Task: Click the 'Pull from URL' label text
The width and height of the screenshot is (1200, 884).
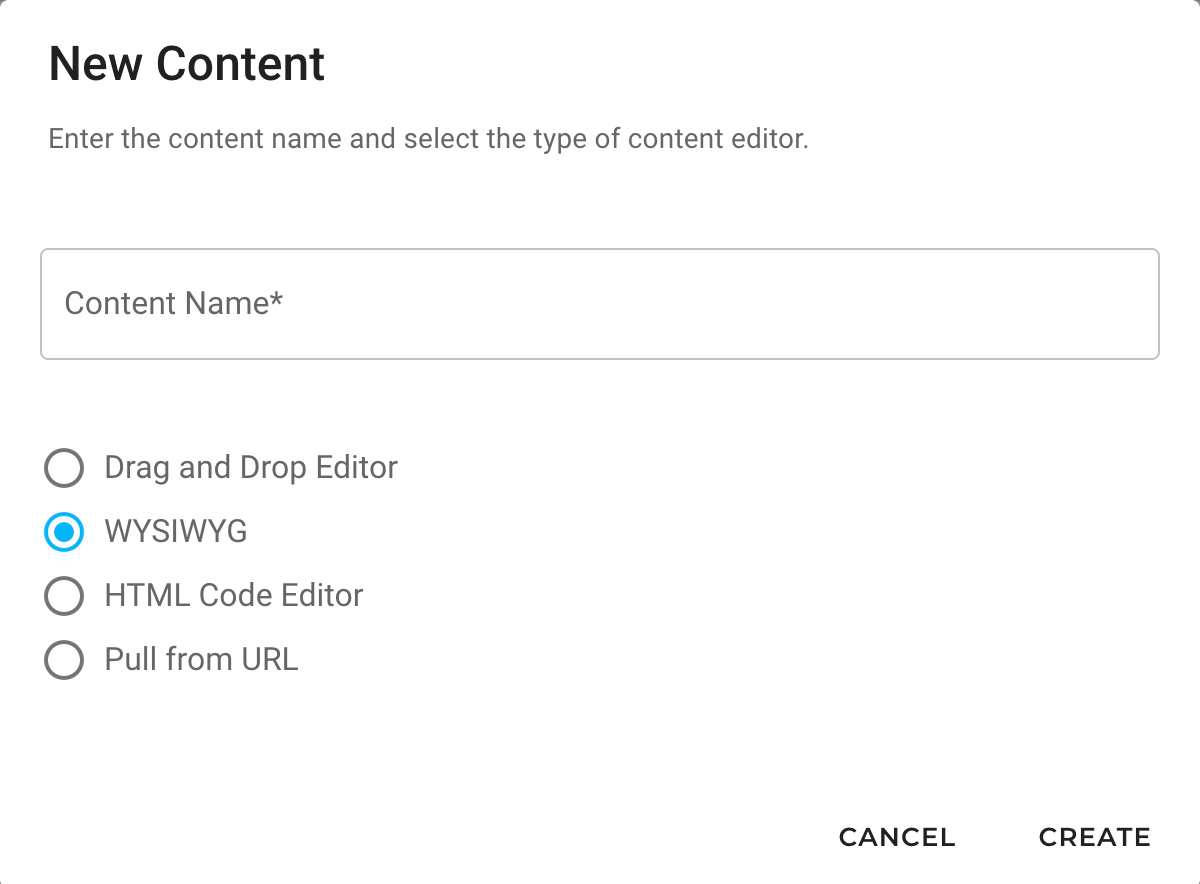Action: pos(202,660)
